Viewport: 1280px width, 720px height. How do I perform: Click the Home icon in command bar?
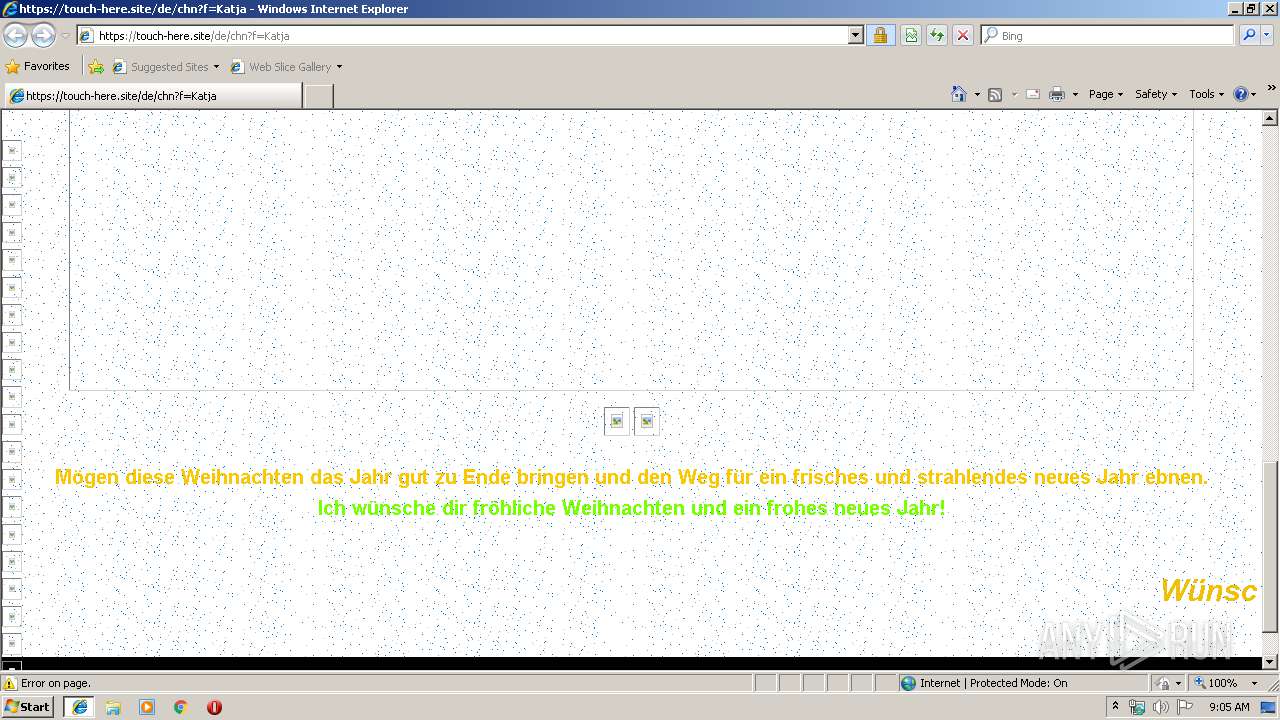point(958,94)
